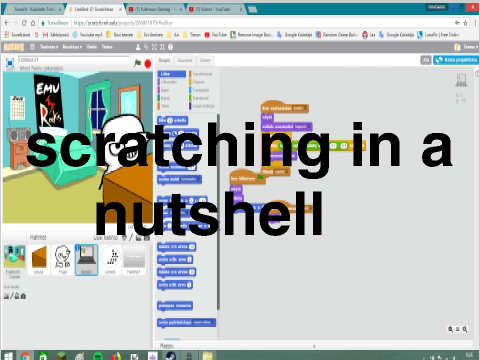Open the Muokkaa menu

pyautogui.click(x=72, y=47)
